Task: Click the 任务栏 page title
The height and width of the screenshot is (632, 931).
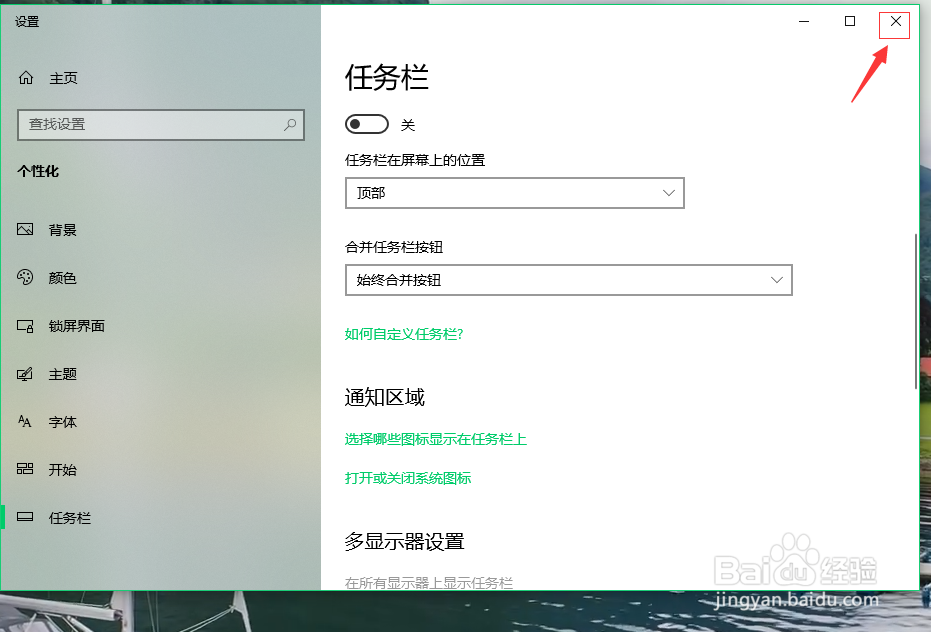Action: [x=387, y=77]
